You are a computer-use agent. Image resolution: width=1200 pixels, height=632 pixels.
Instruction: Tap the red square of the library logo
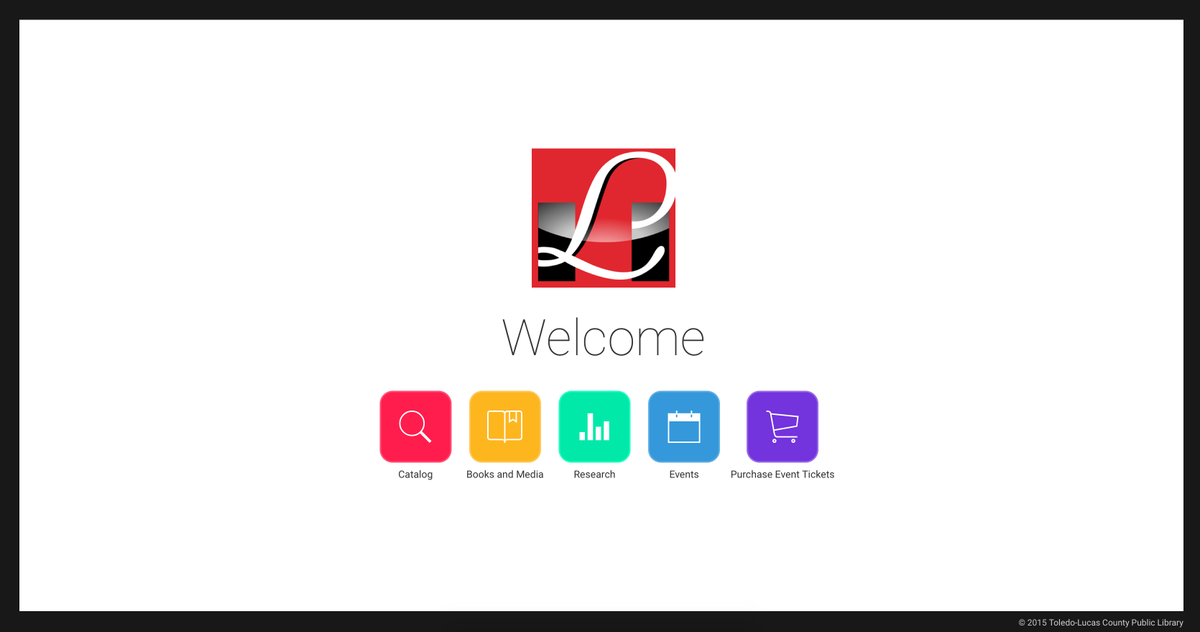click(603, 218)
